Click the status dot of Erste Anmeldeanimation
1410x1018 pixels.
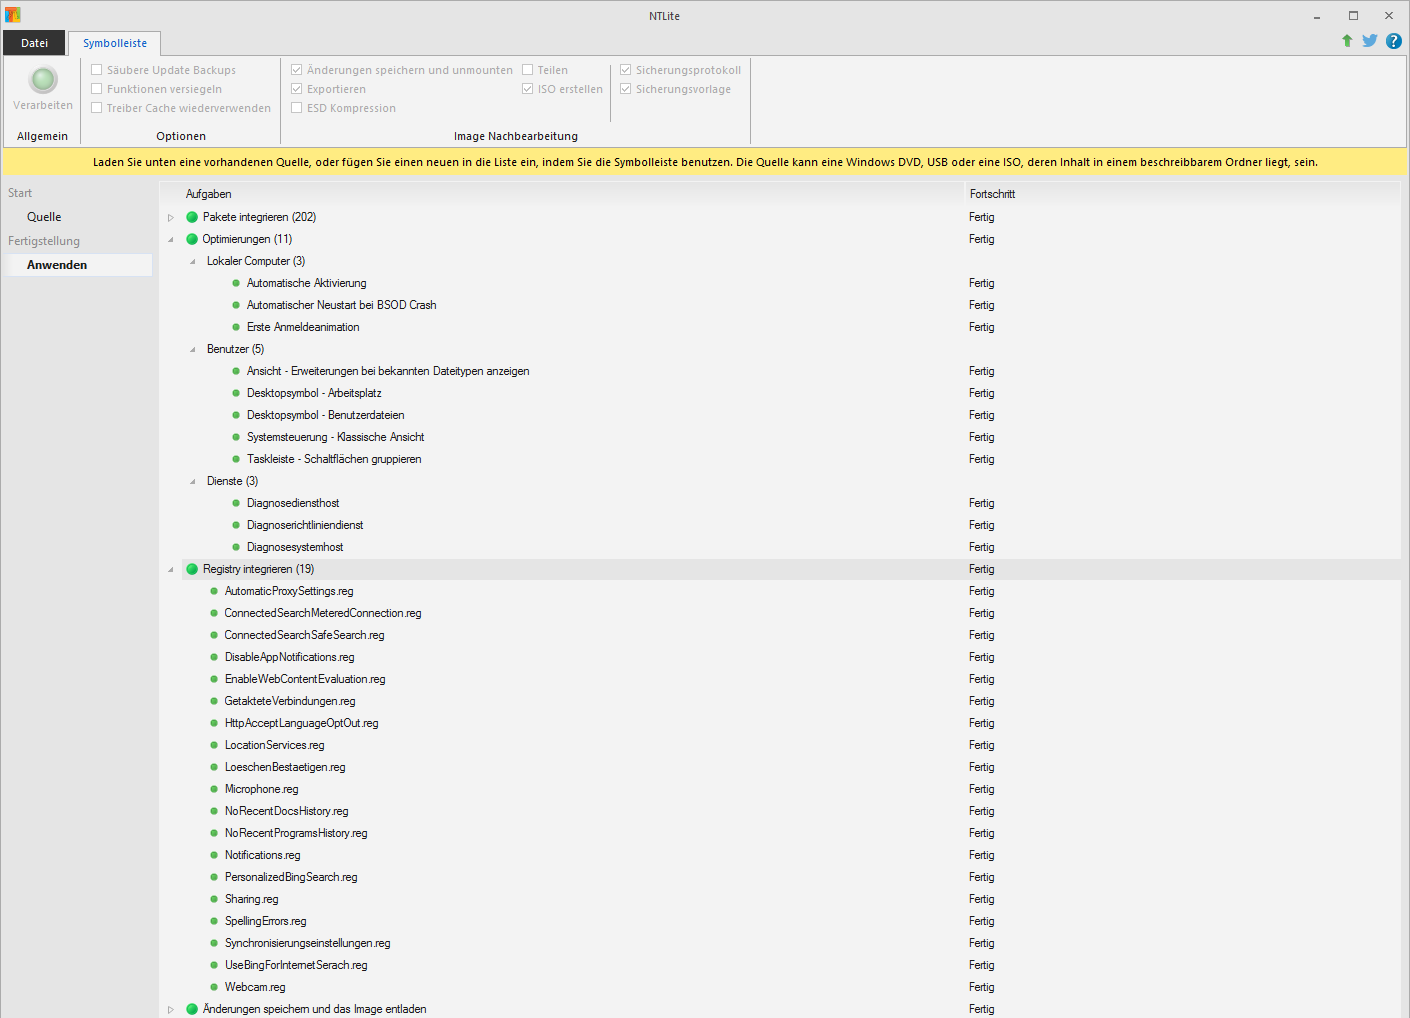tap(236, 327)
